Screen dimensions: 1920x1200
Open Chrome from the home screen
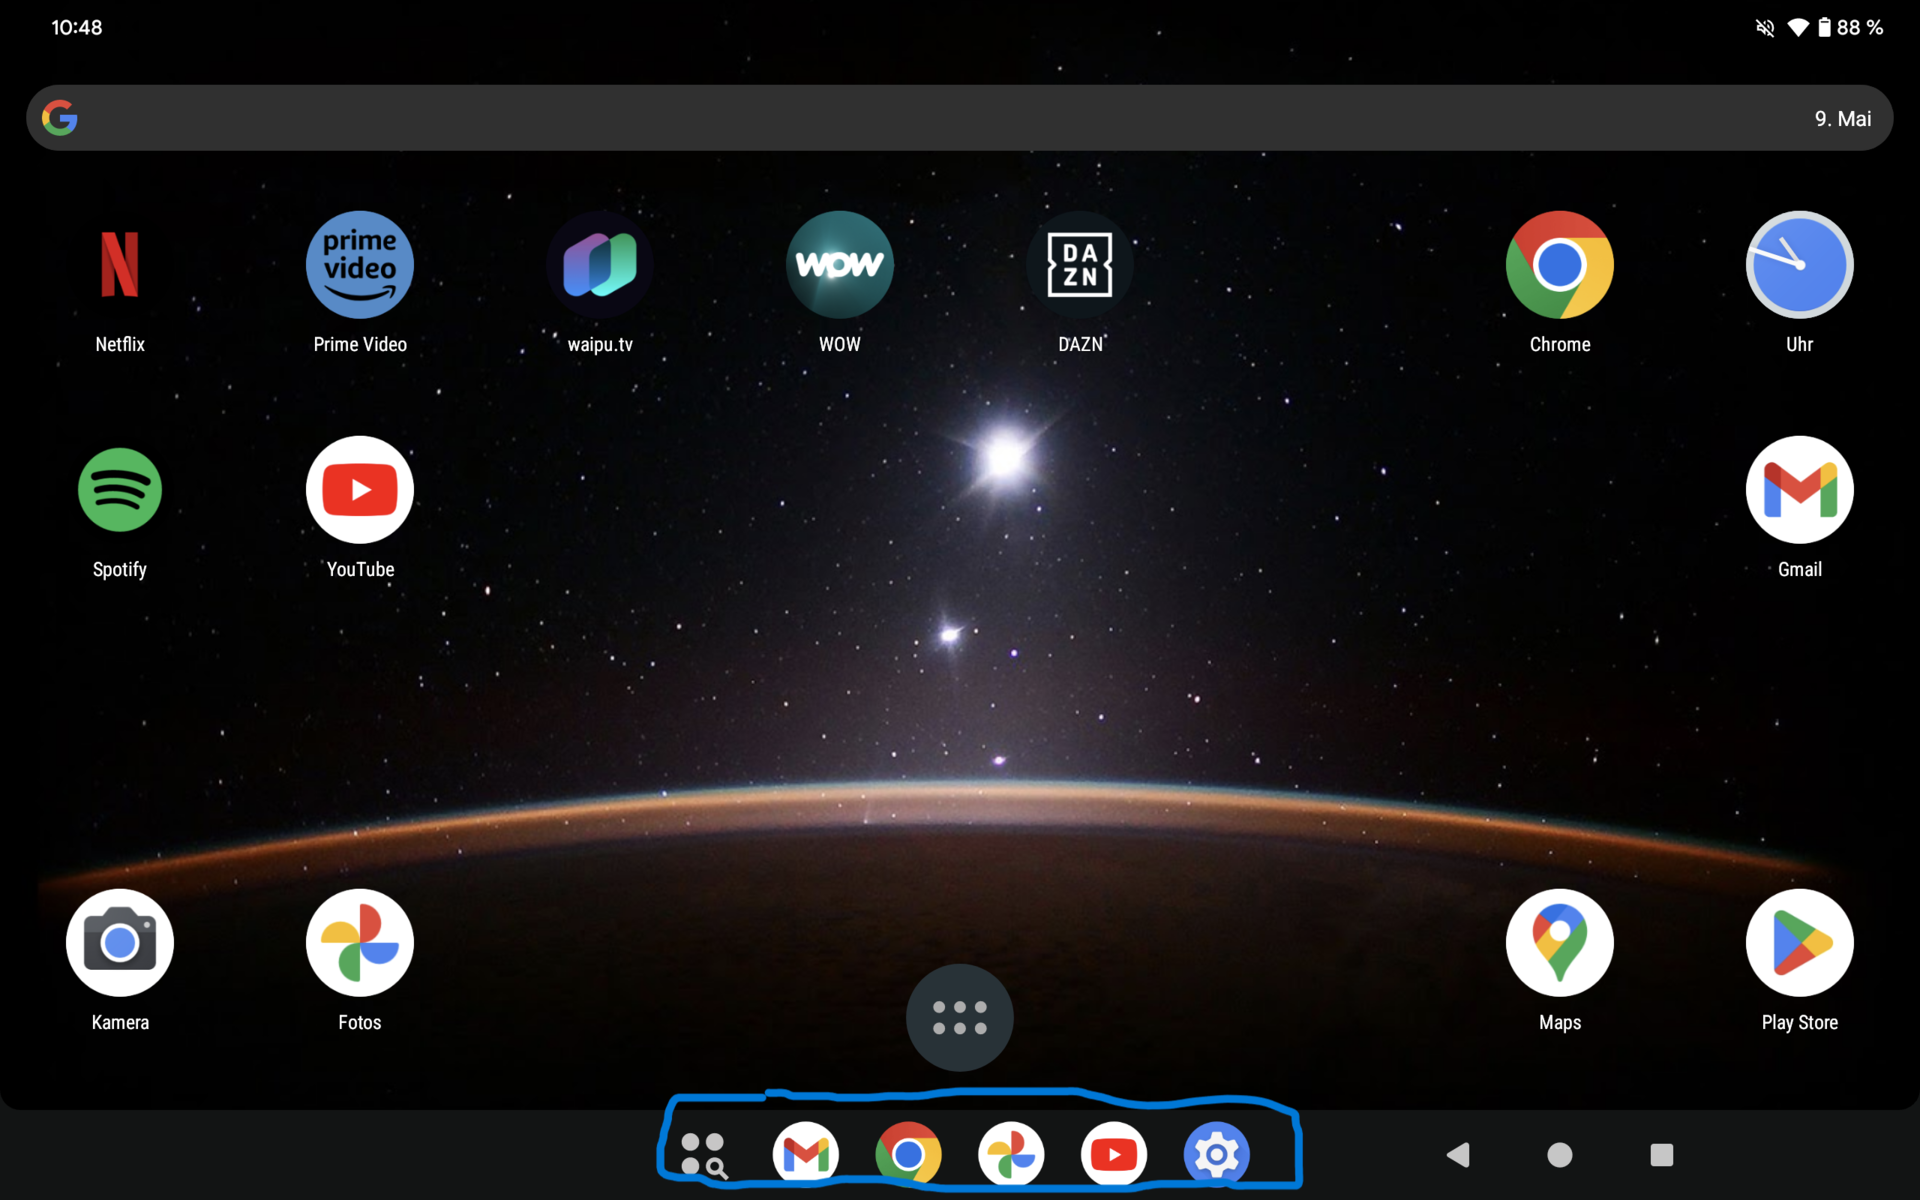tap(1560, 265)
